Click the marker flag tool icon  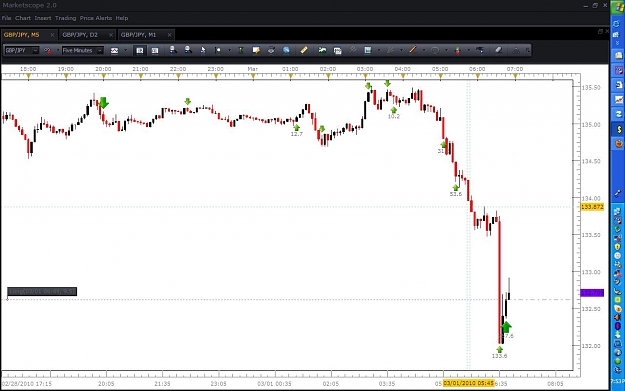click(218, 50)
